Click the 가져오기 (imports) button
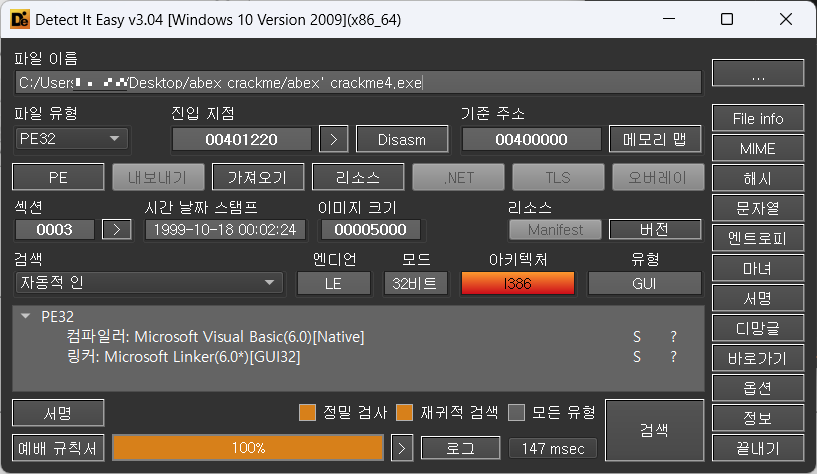Image resolution: width=817 pixels, height=474 pixels. point(258,178)
